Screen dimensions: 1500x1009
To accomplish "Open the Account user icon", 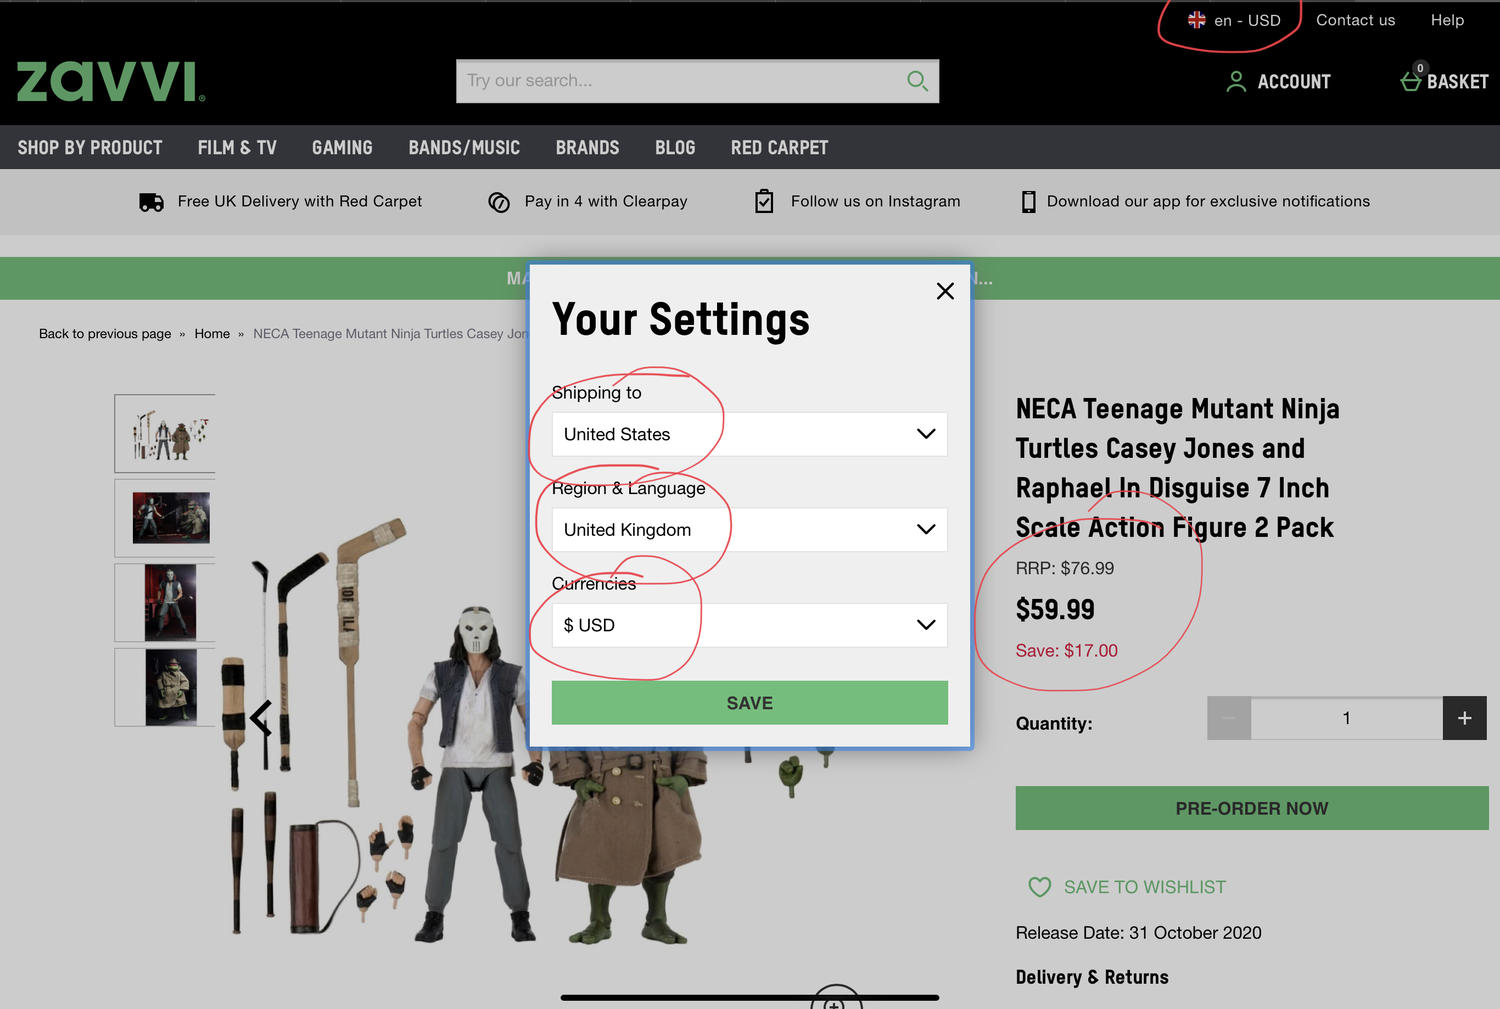I will [1236, 82].
